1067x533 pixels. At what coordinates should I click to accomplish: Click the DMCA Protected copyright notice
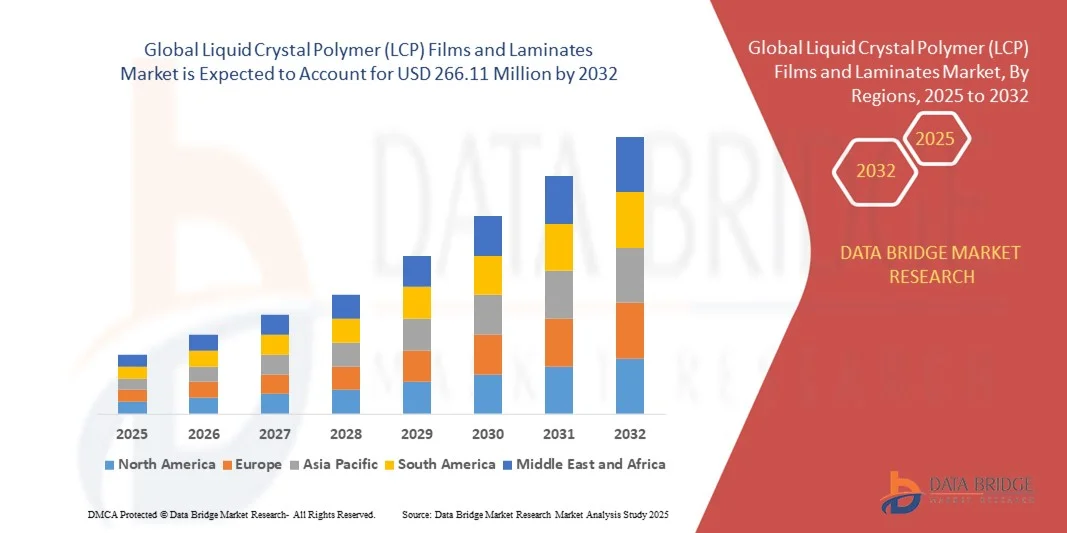(230, 514)
